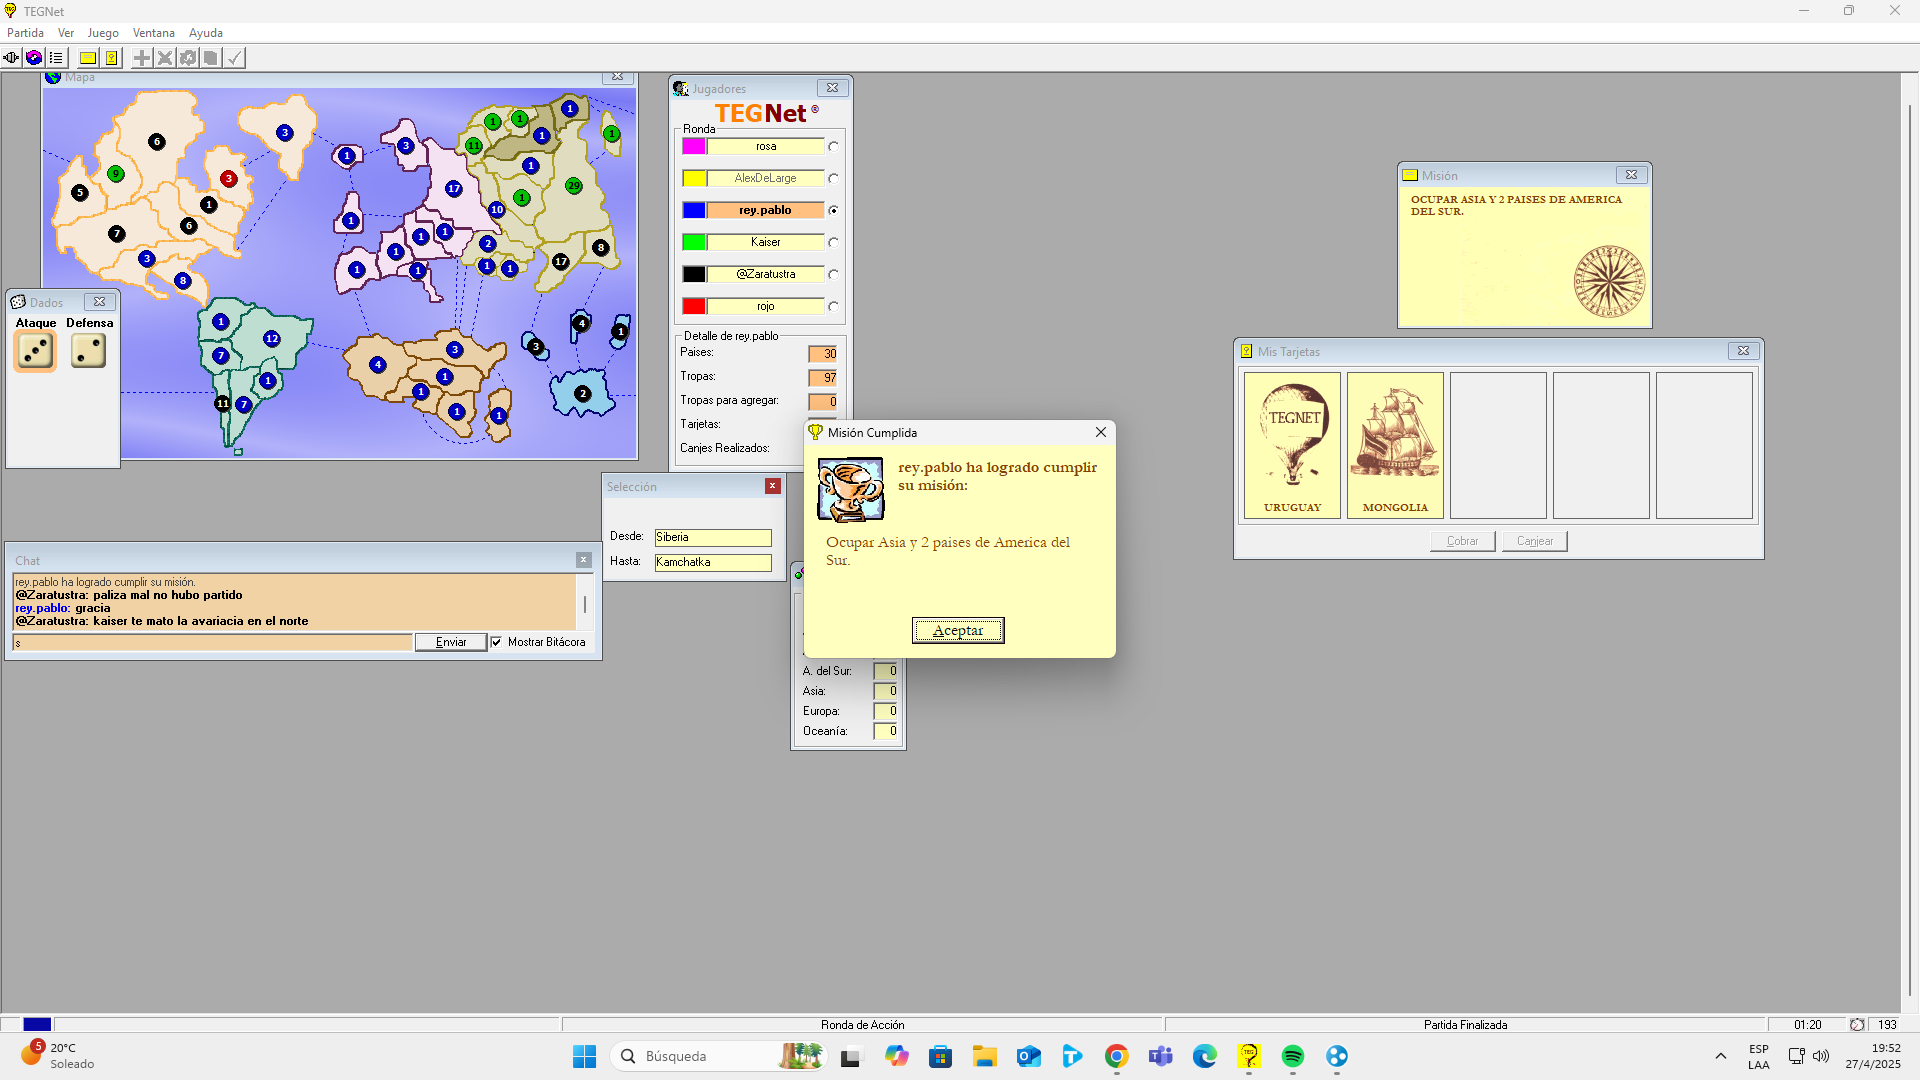Click the Mis Tarjetas panel title icon
The image size is (1920, 1080).
[x=1246, y=351]
